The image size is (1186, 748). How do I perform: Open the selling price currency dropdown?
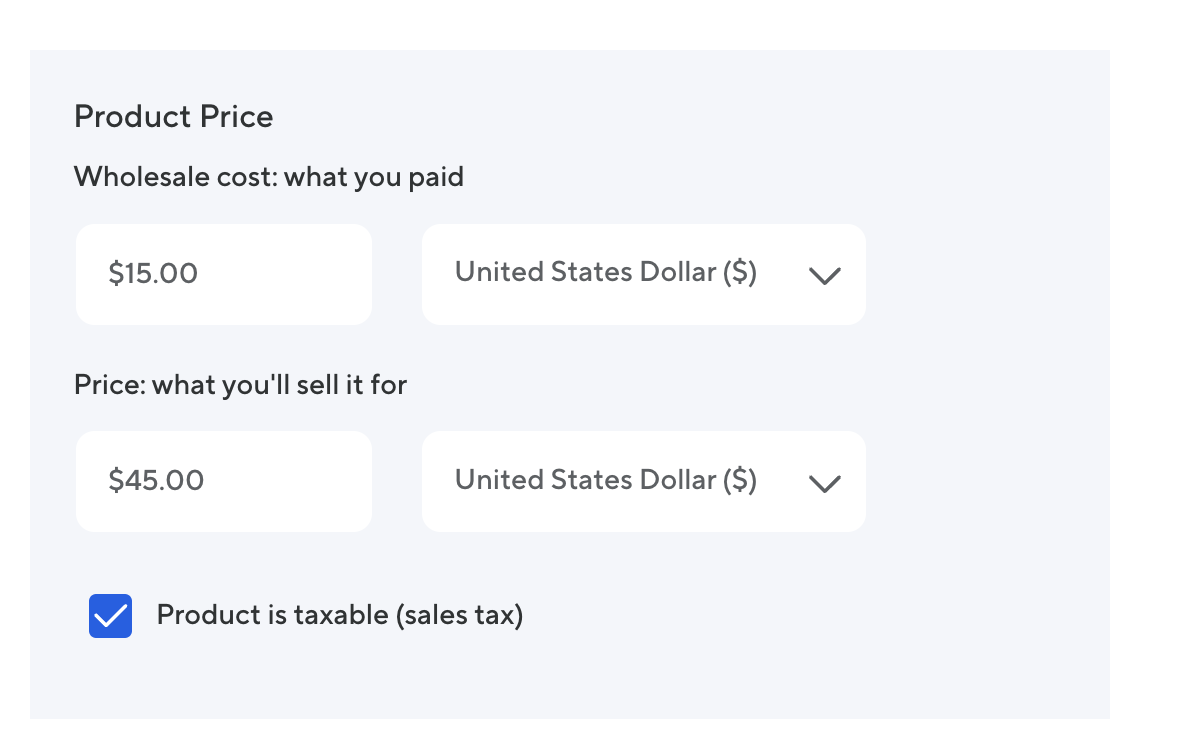[x=643, y=482]
